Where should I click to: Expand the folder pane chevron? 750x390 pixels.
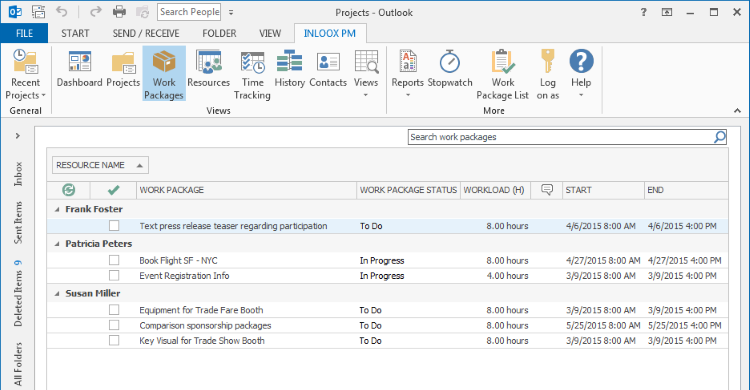tap(18, 136)
